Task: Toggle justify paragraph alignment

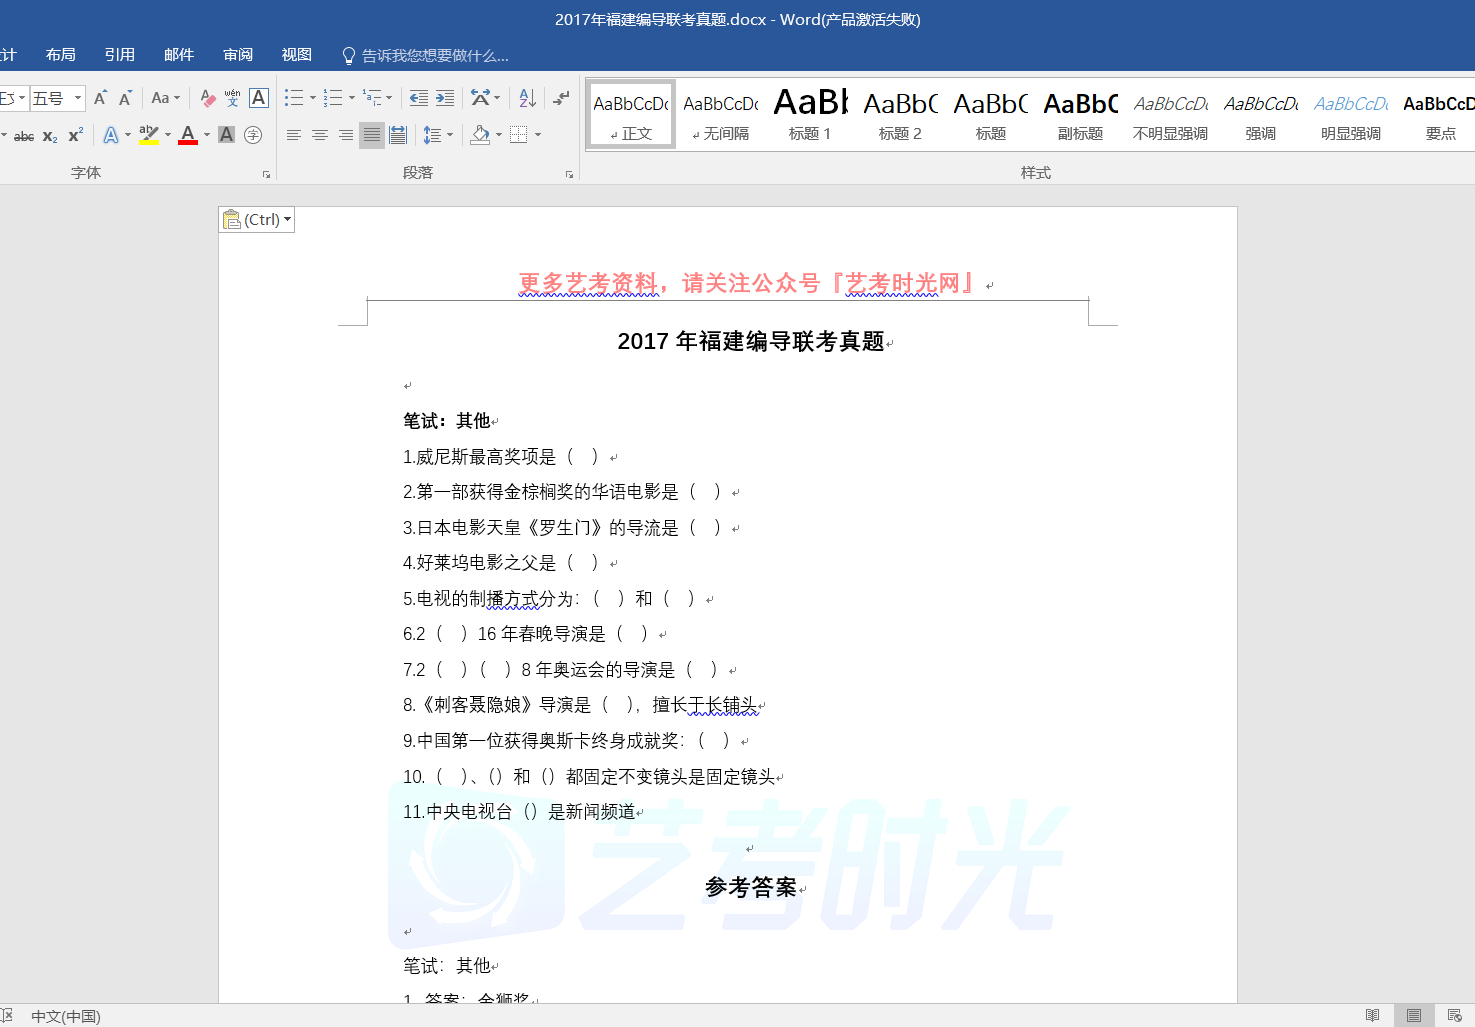Action: coord(371,135)
